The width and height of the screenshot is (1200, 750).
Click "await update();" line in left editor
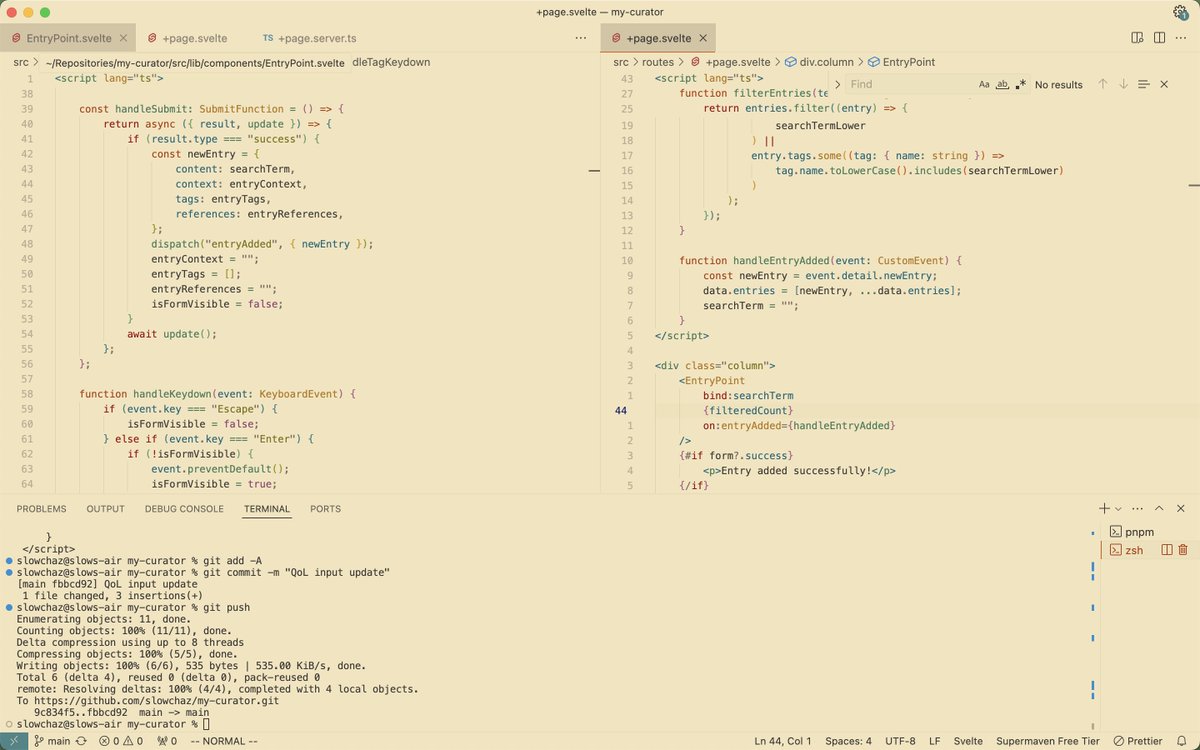click(172, 333)
